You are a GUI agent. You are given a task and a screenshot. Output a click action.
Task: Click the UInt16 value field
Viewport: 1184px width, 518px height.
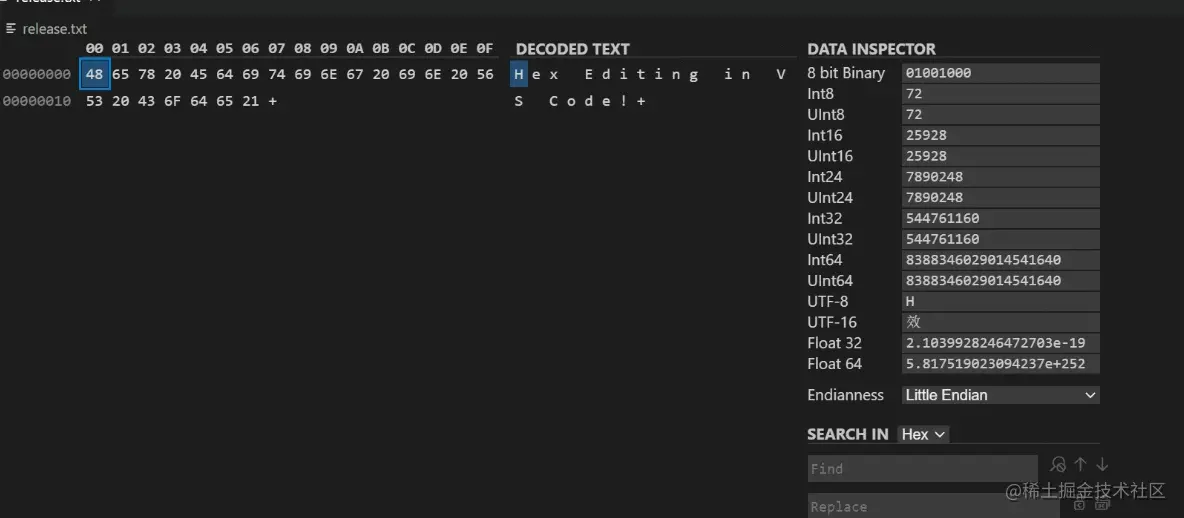(x=1001, y=156)
